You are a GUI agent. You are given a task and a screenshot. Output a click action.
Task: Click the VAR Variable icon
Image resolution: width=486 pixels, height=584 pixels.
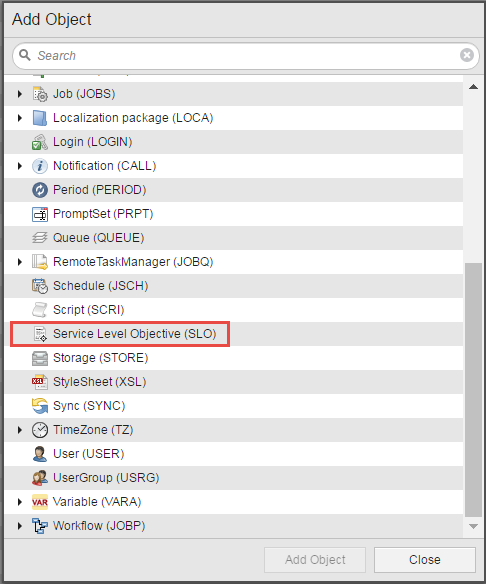tap(40, 502)
